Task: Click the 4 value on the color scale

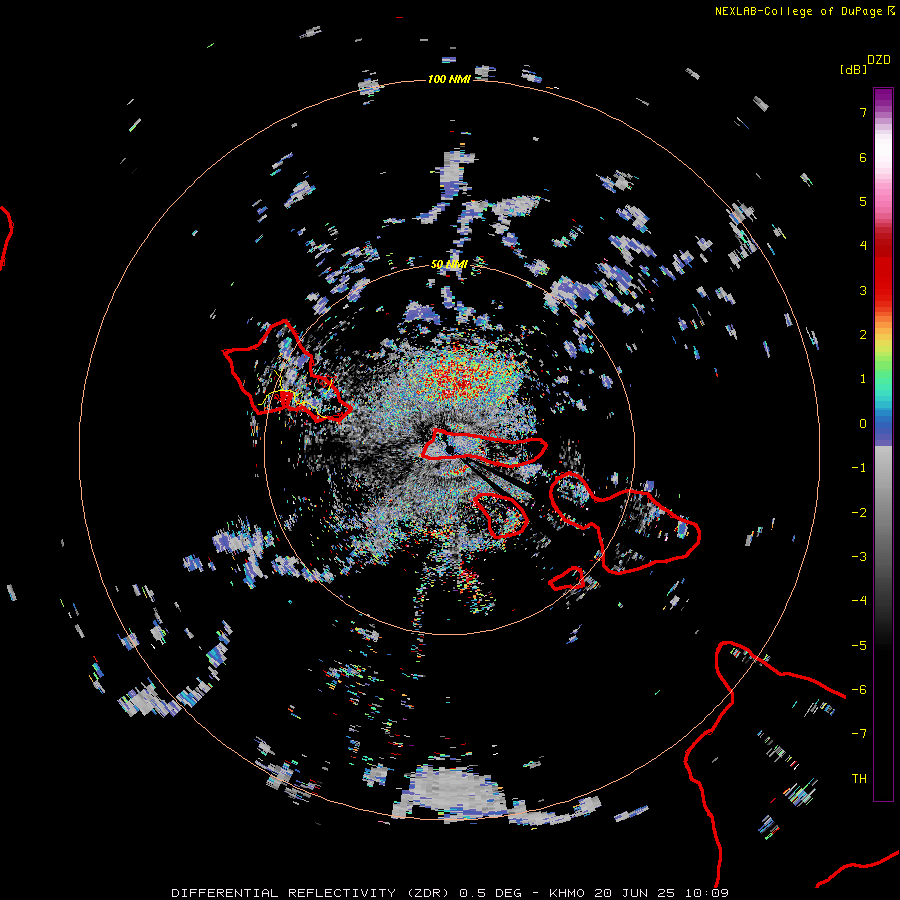Action: pos(863,246)
